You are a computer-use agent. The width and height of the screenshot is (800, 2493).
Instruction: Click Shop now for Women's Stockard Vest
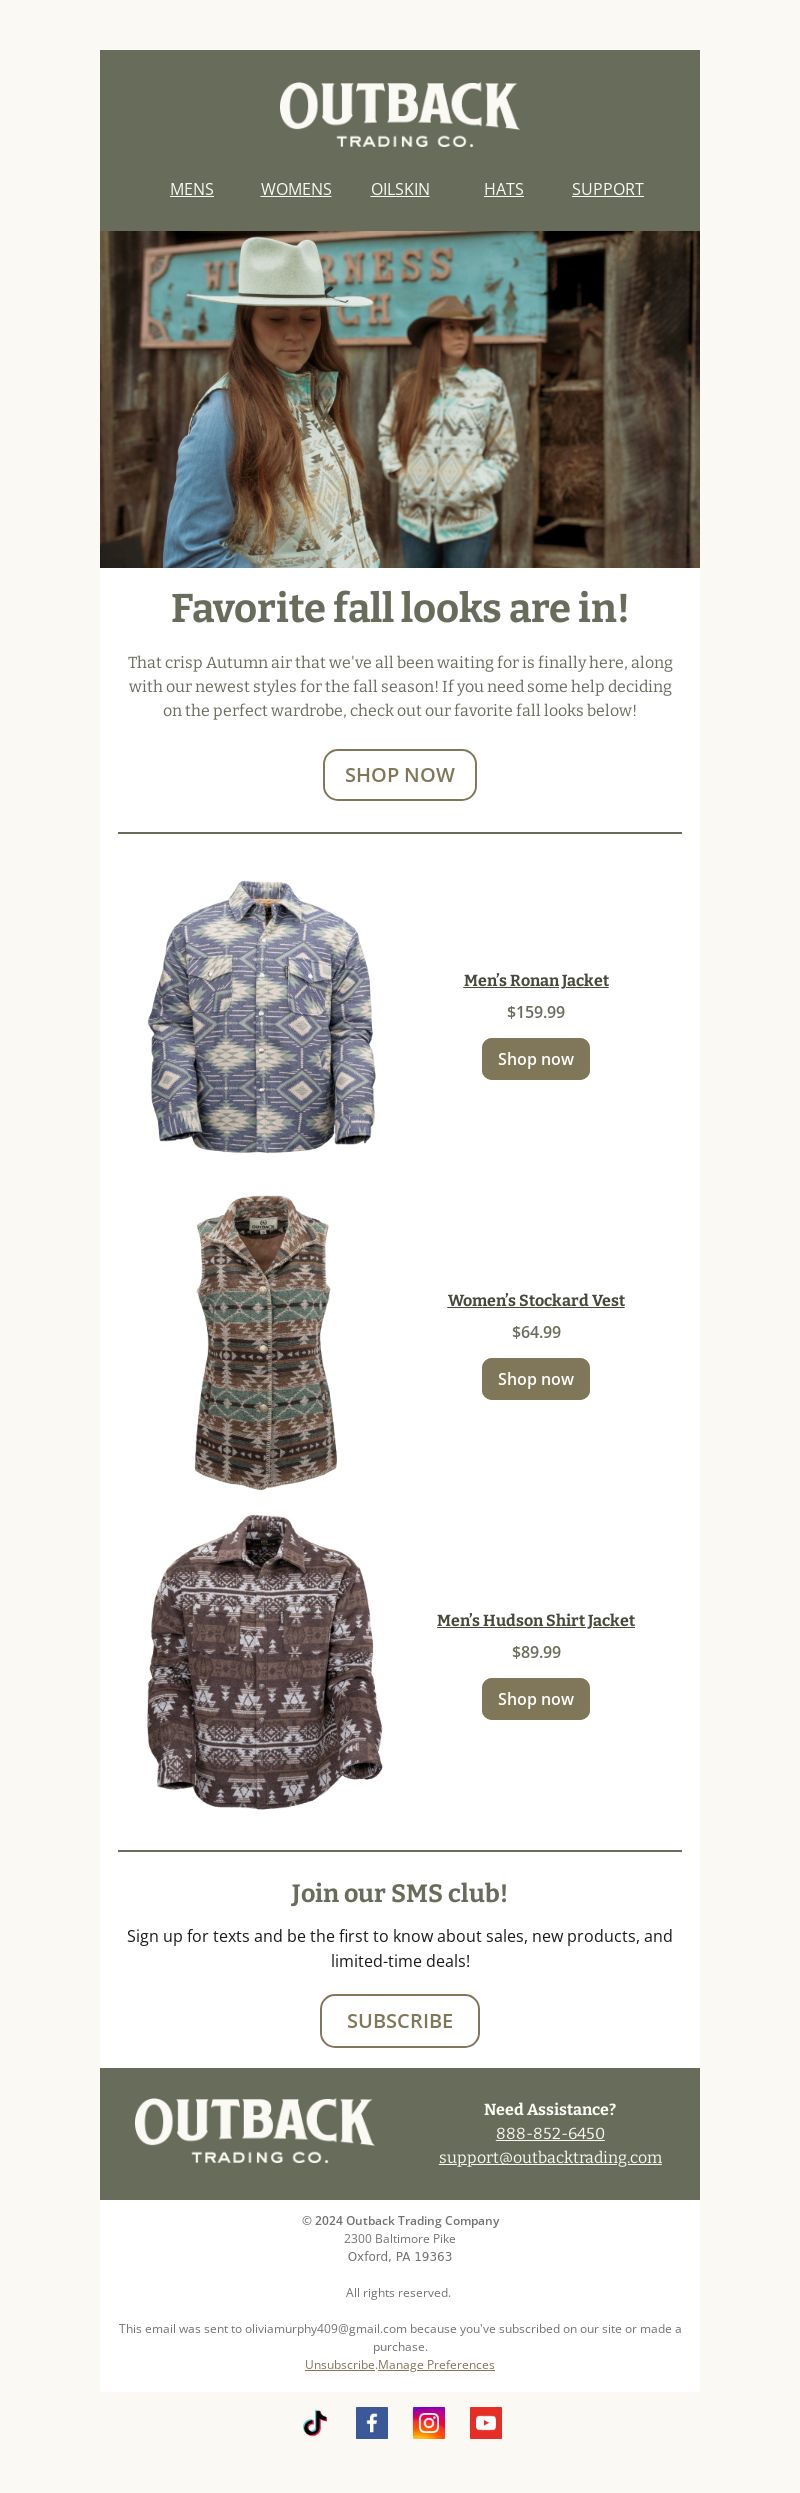point(536,1379)
